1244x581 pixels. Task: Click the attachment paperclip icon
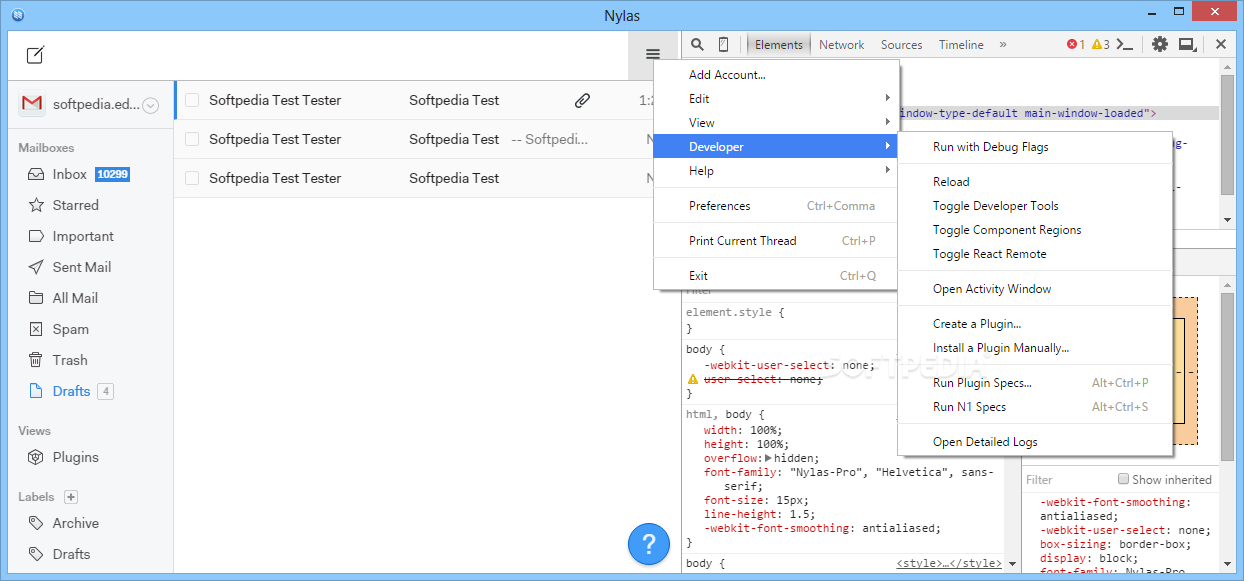(582, 100)
